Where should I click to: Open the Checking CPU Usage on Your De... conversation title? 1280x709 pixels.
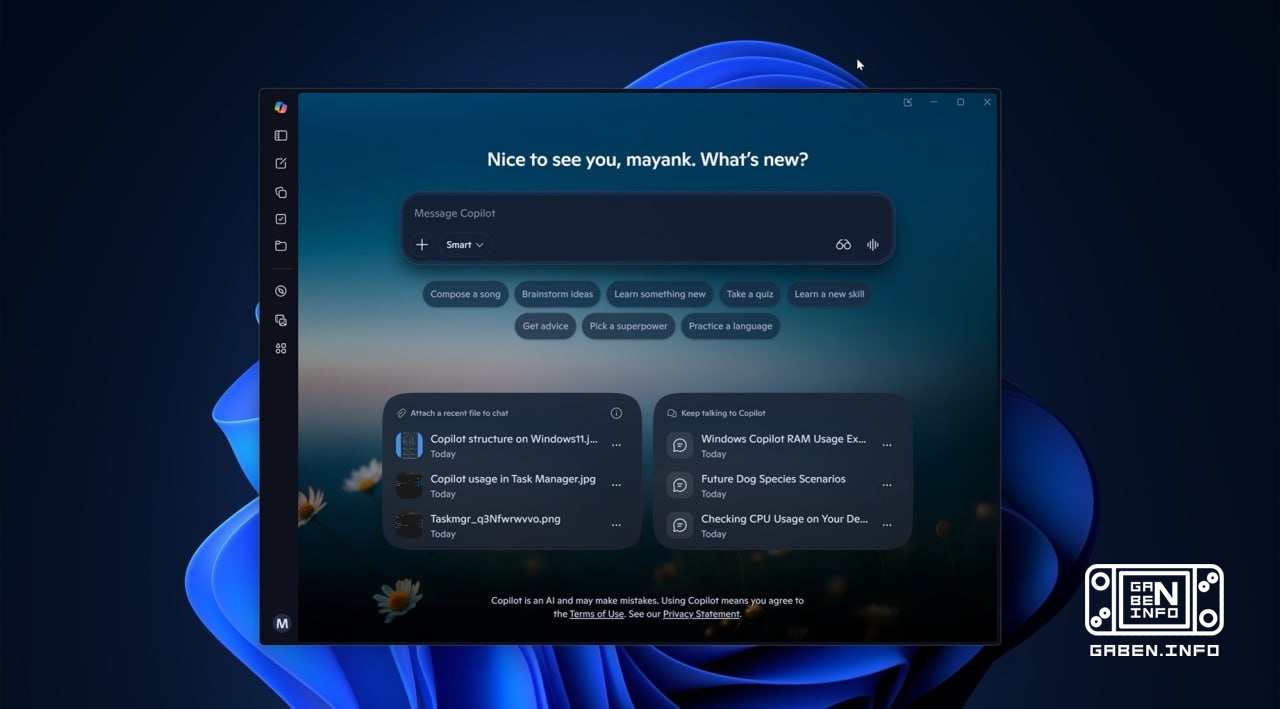pos(784,519)
